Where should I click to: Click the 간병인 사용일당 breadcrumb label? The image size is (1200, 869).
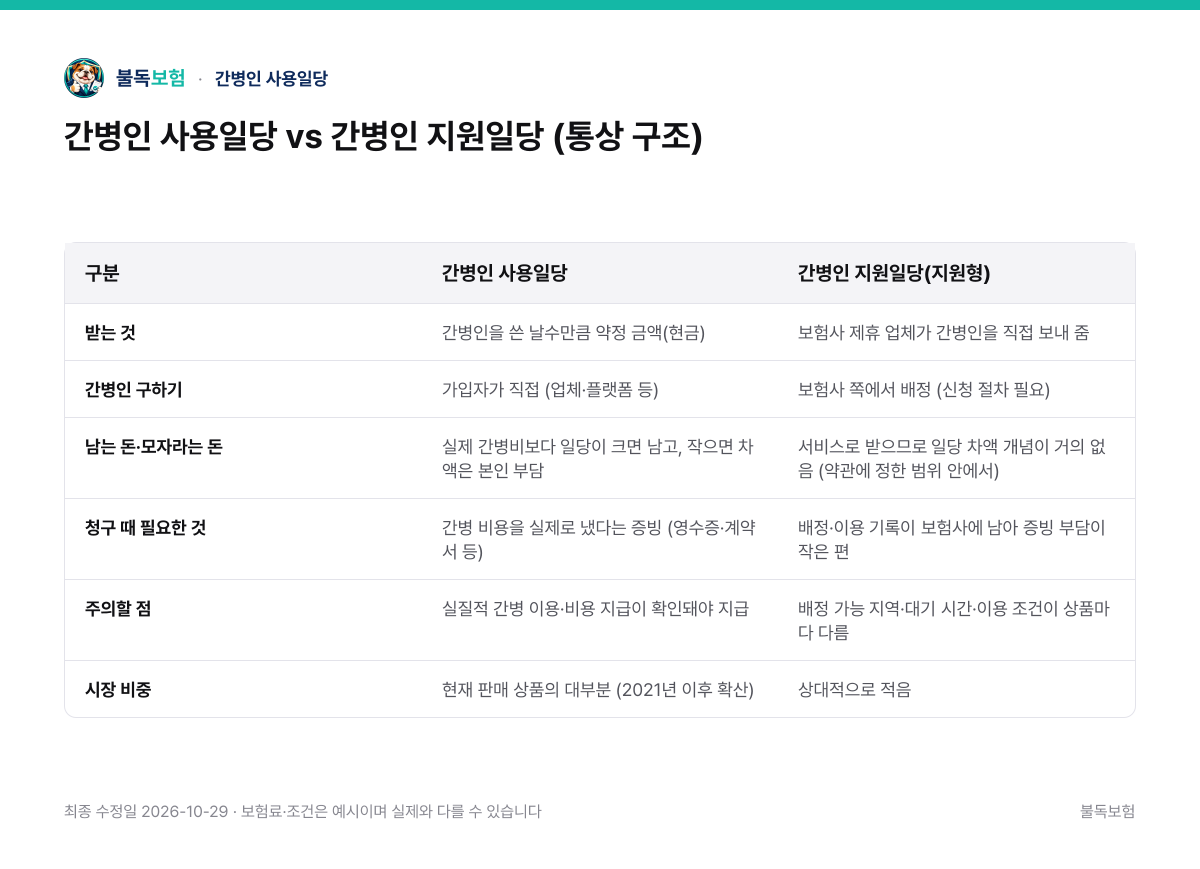271,78
